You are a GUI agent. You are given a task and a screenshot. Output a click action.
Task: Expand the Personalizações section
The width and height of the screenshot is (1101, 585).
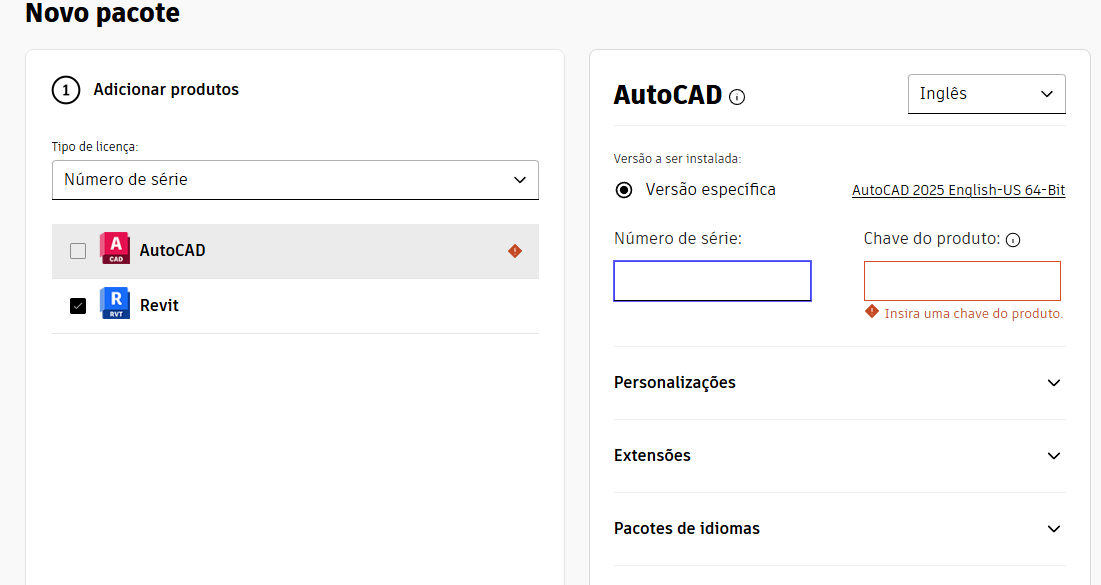[839, 383]
